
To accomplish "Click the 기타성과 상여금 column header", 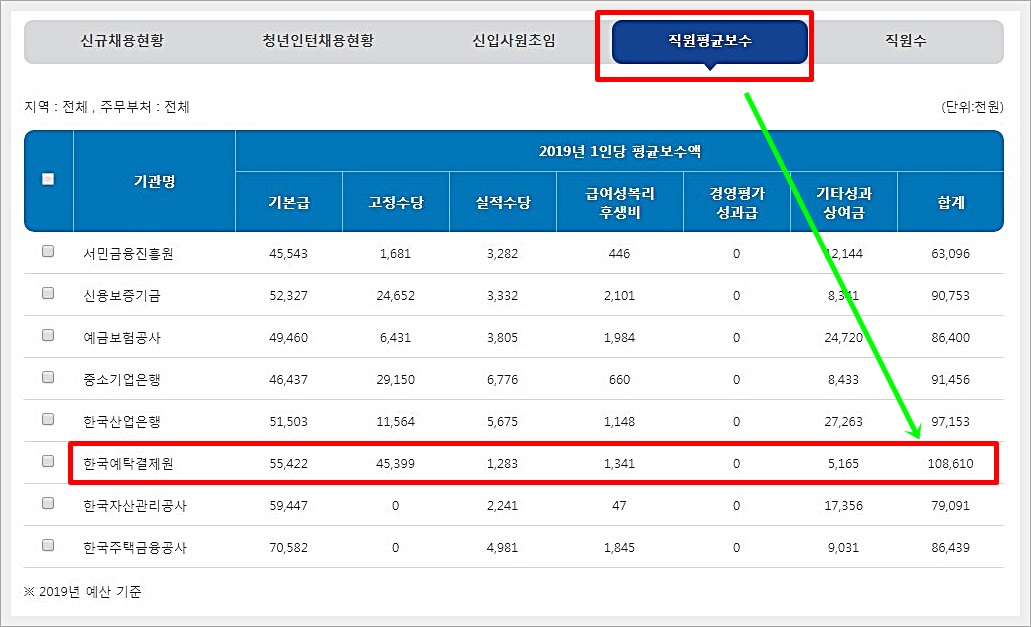I will click(x=844, y=202).
